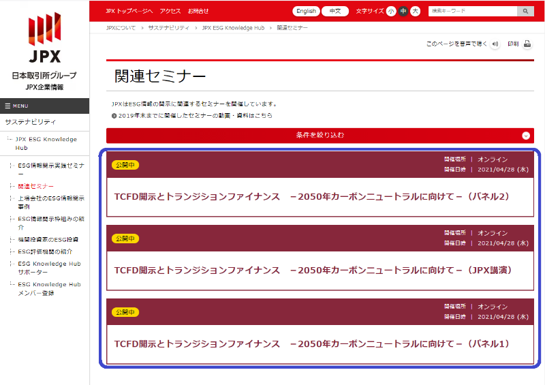Click このページを音声で聞く link
Image resolution: width=545 pixels, height=385 pixels.
pos(457,44)
